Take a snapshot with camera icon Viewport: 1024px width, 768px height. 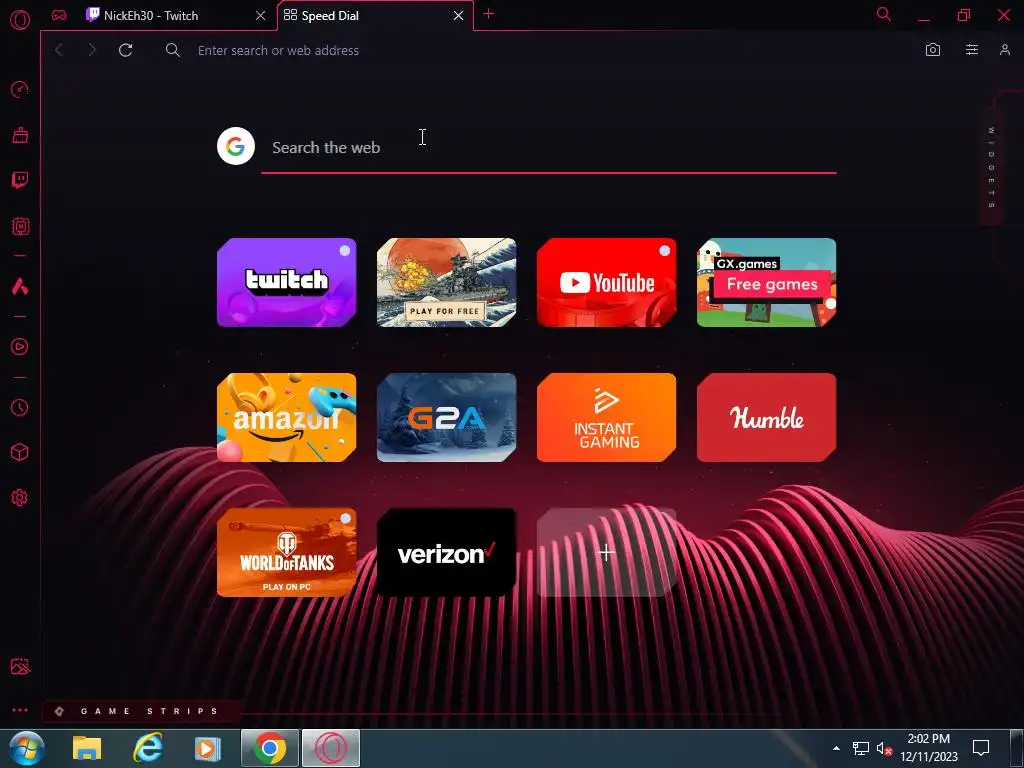[933, 50]
